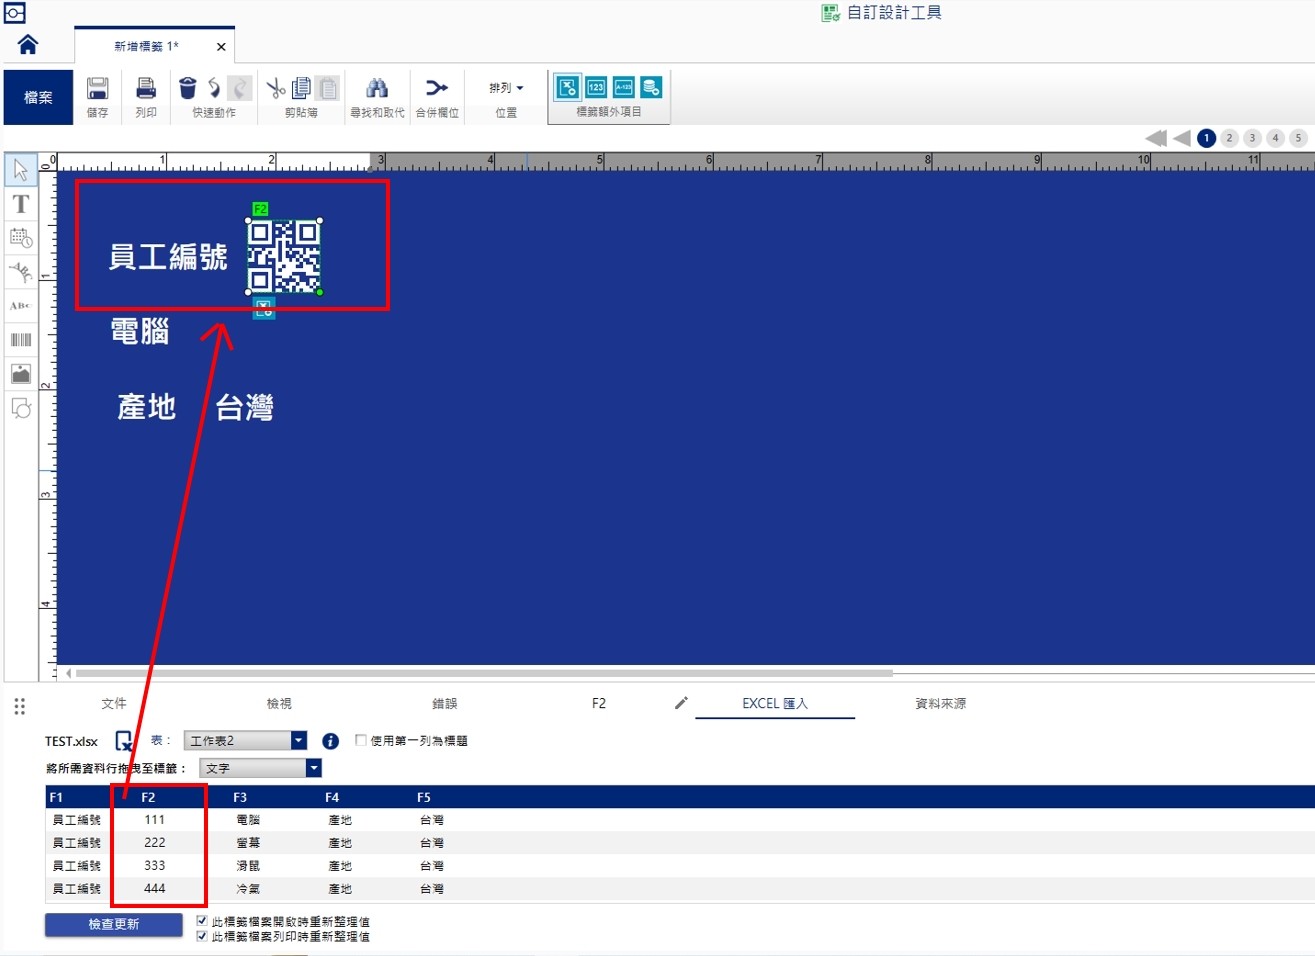This screenshot has height=956, width=1315.
Task: Click the 螢幕 table cell
Action: coord(248,843)
